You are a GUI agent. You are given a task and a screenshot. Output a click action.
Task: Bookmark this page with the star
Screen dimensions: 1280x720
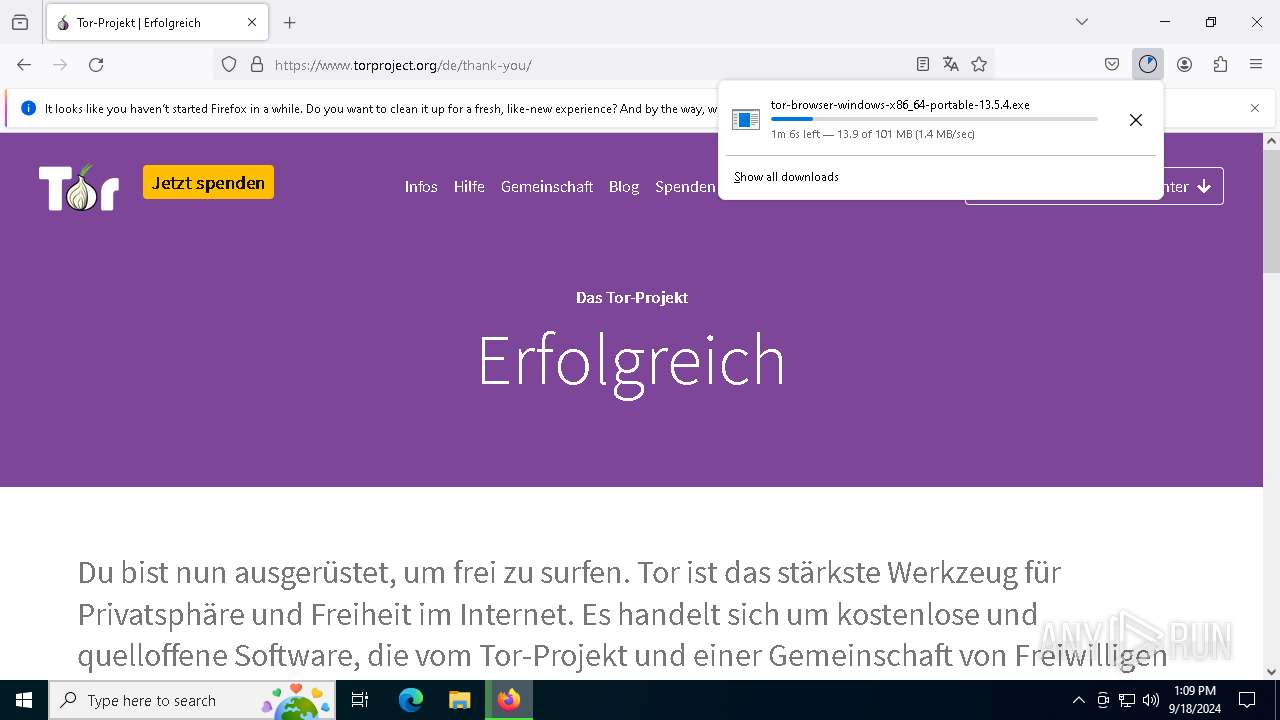click(979, 65)
